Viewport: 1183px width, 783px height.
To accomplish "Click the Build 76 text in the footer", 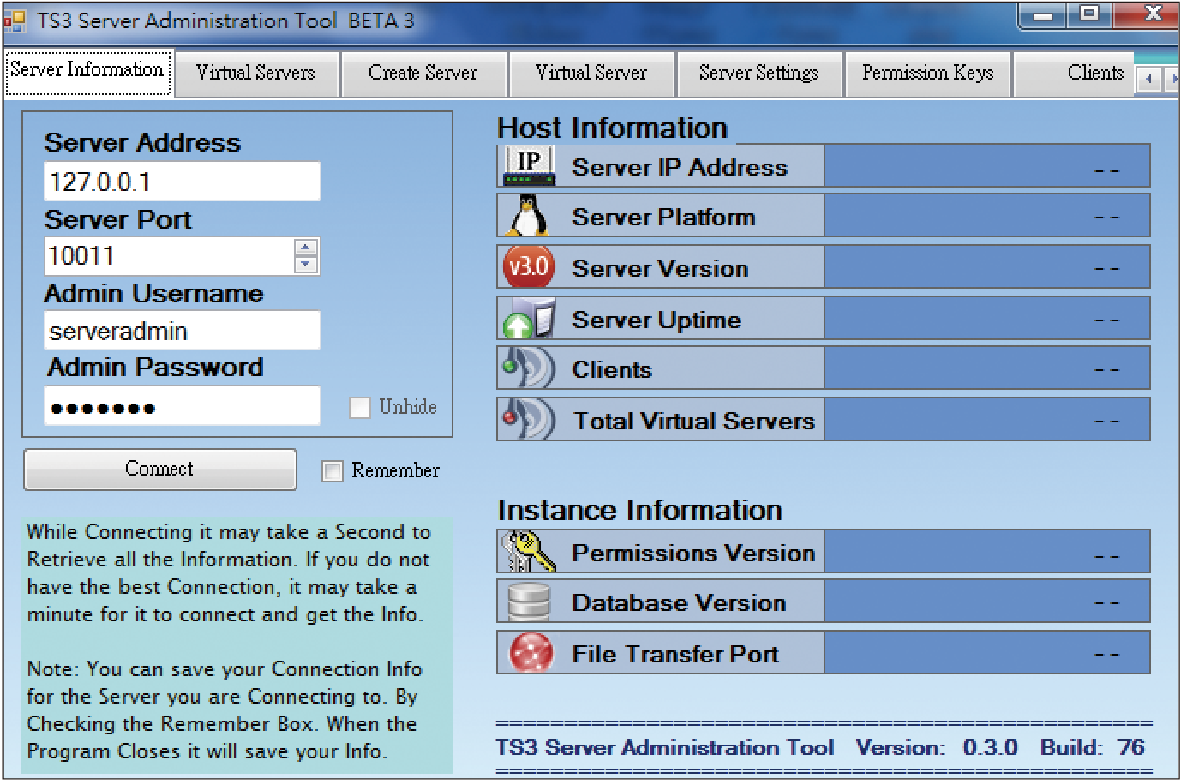I will 1092,747.
